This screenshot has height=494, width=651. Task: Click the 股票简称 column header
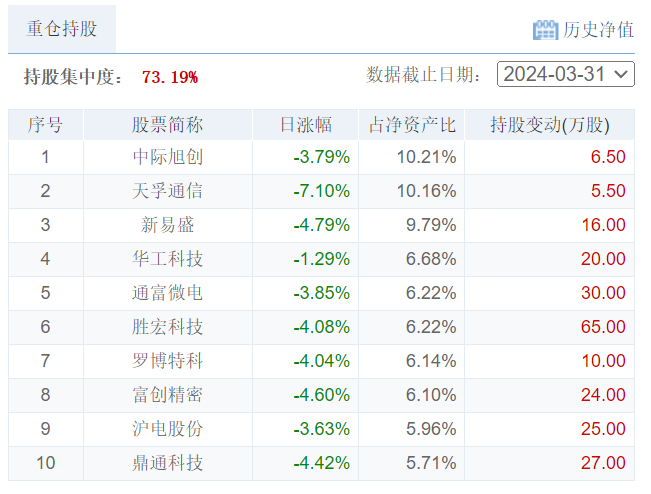[168, 125]
